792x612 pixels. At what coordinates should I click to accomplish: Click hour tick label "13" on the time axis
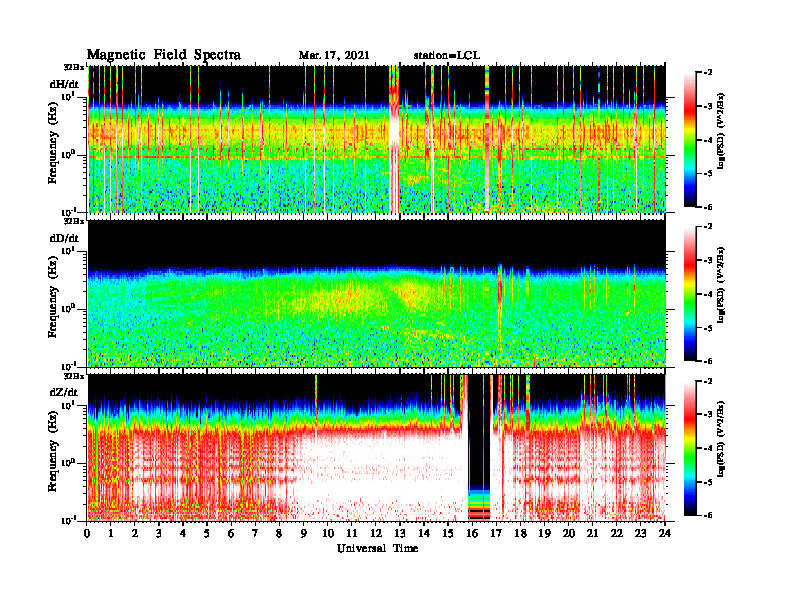pos(400,534)
